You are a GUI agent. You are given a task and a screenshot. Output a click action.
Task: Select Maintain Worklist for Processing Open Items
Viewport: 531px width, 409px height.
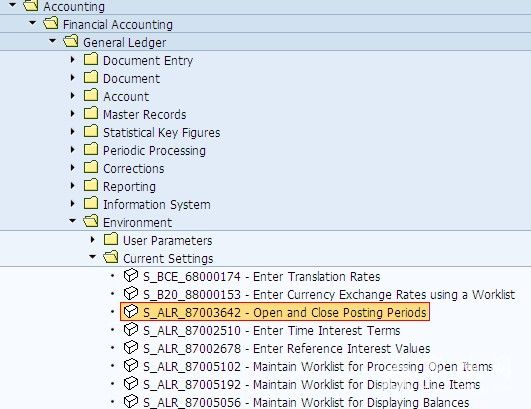click(318, 366)
